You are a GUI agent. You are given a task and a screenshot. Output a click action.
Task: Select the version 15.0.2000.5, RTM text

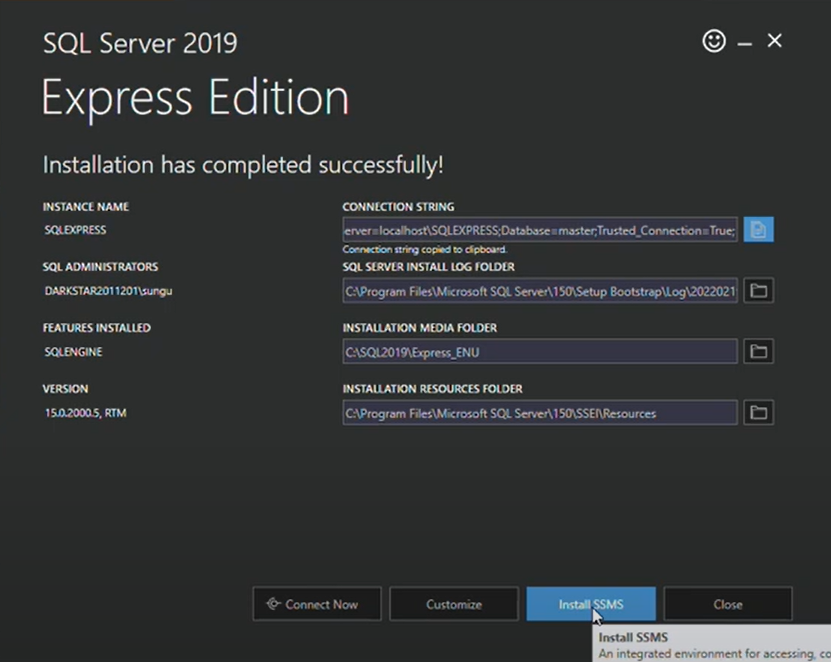(x=85, y=413)
